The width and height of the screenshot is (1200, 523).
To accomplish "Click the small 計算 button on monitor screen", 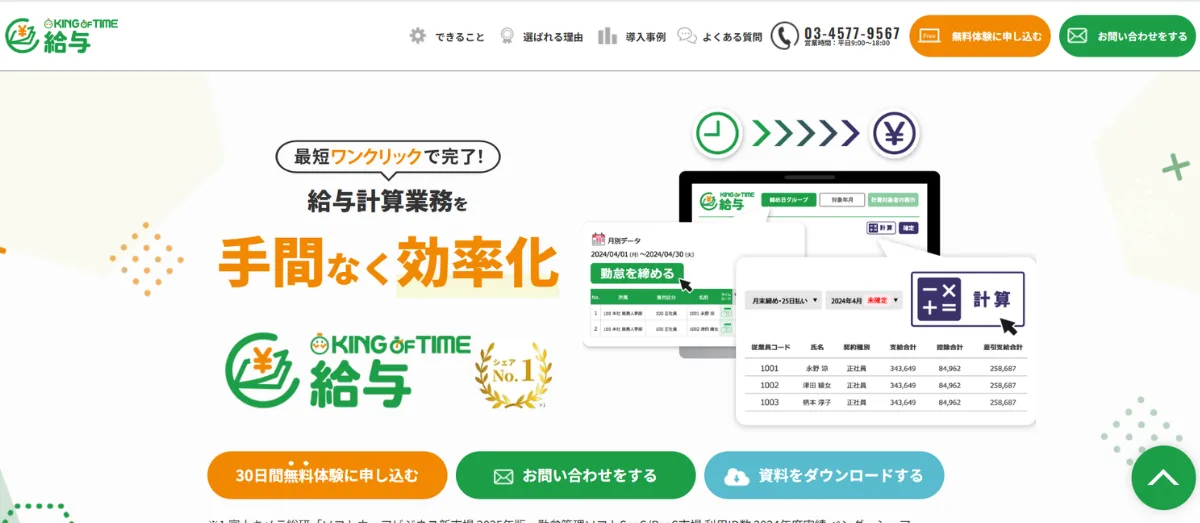I will [880, 228].
